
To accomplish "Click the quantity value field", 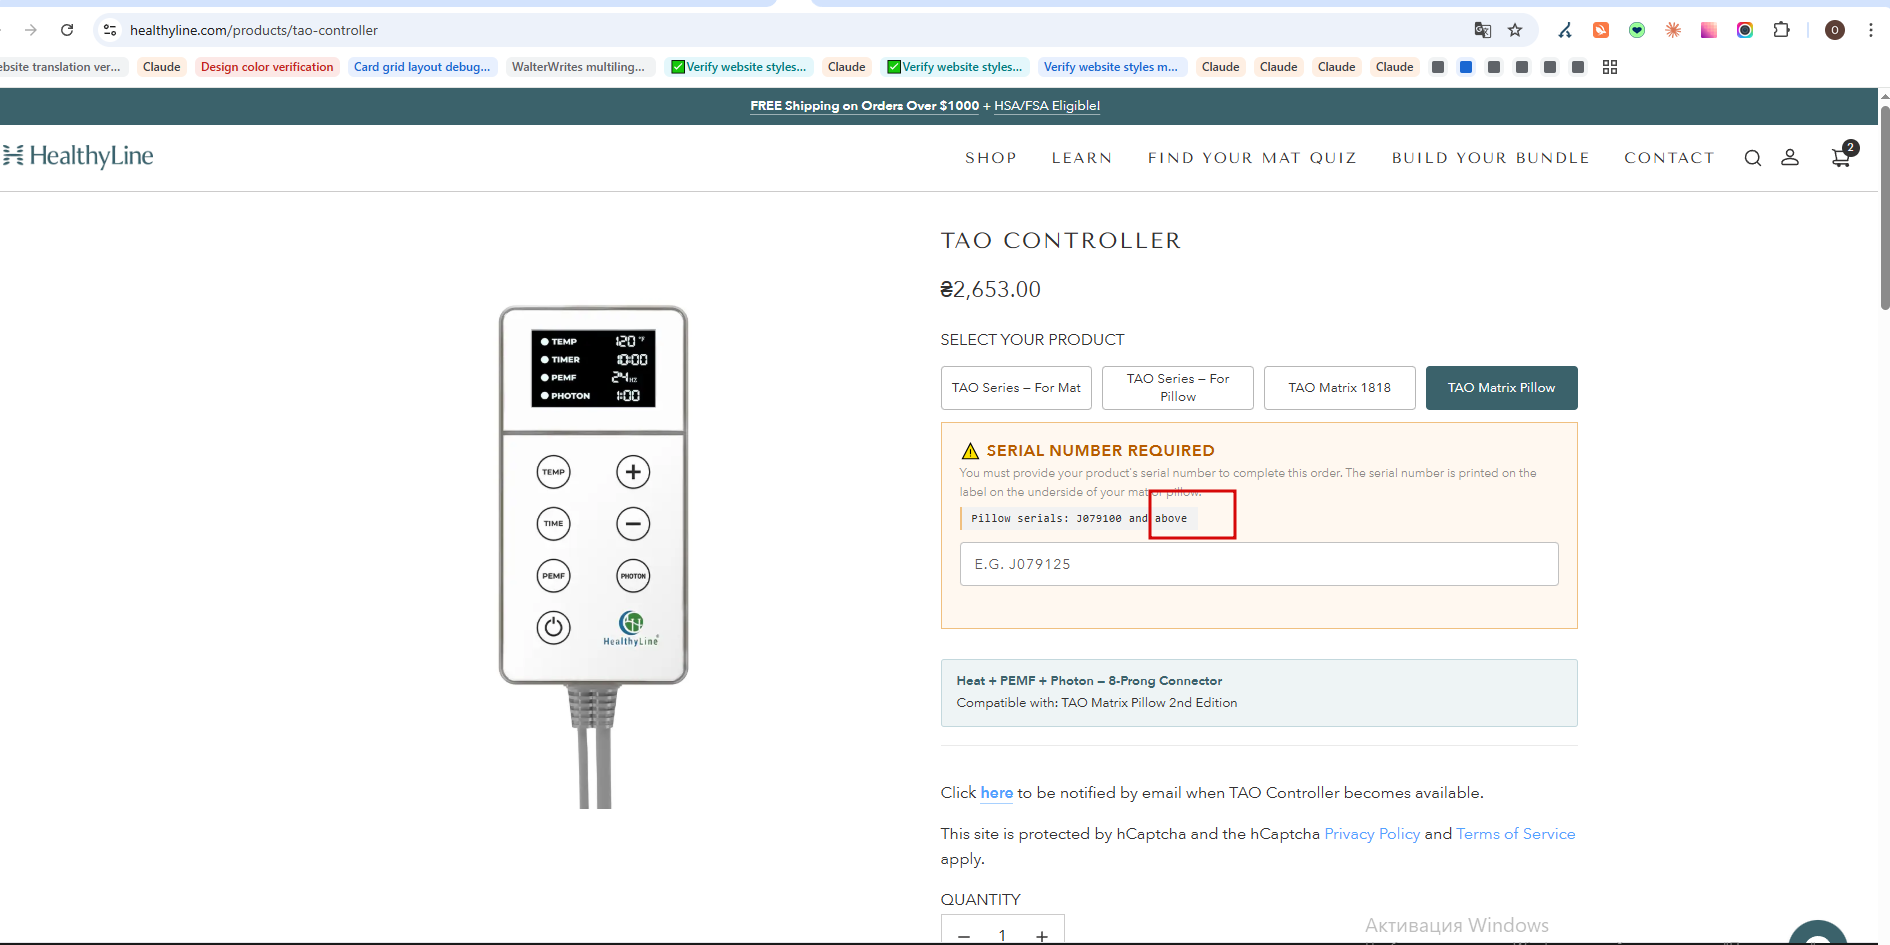I will pyautogui.click(x=1002, y=936).
